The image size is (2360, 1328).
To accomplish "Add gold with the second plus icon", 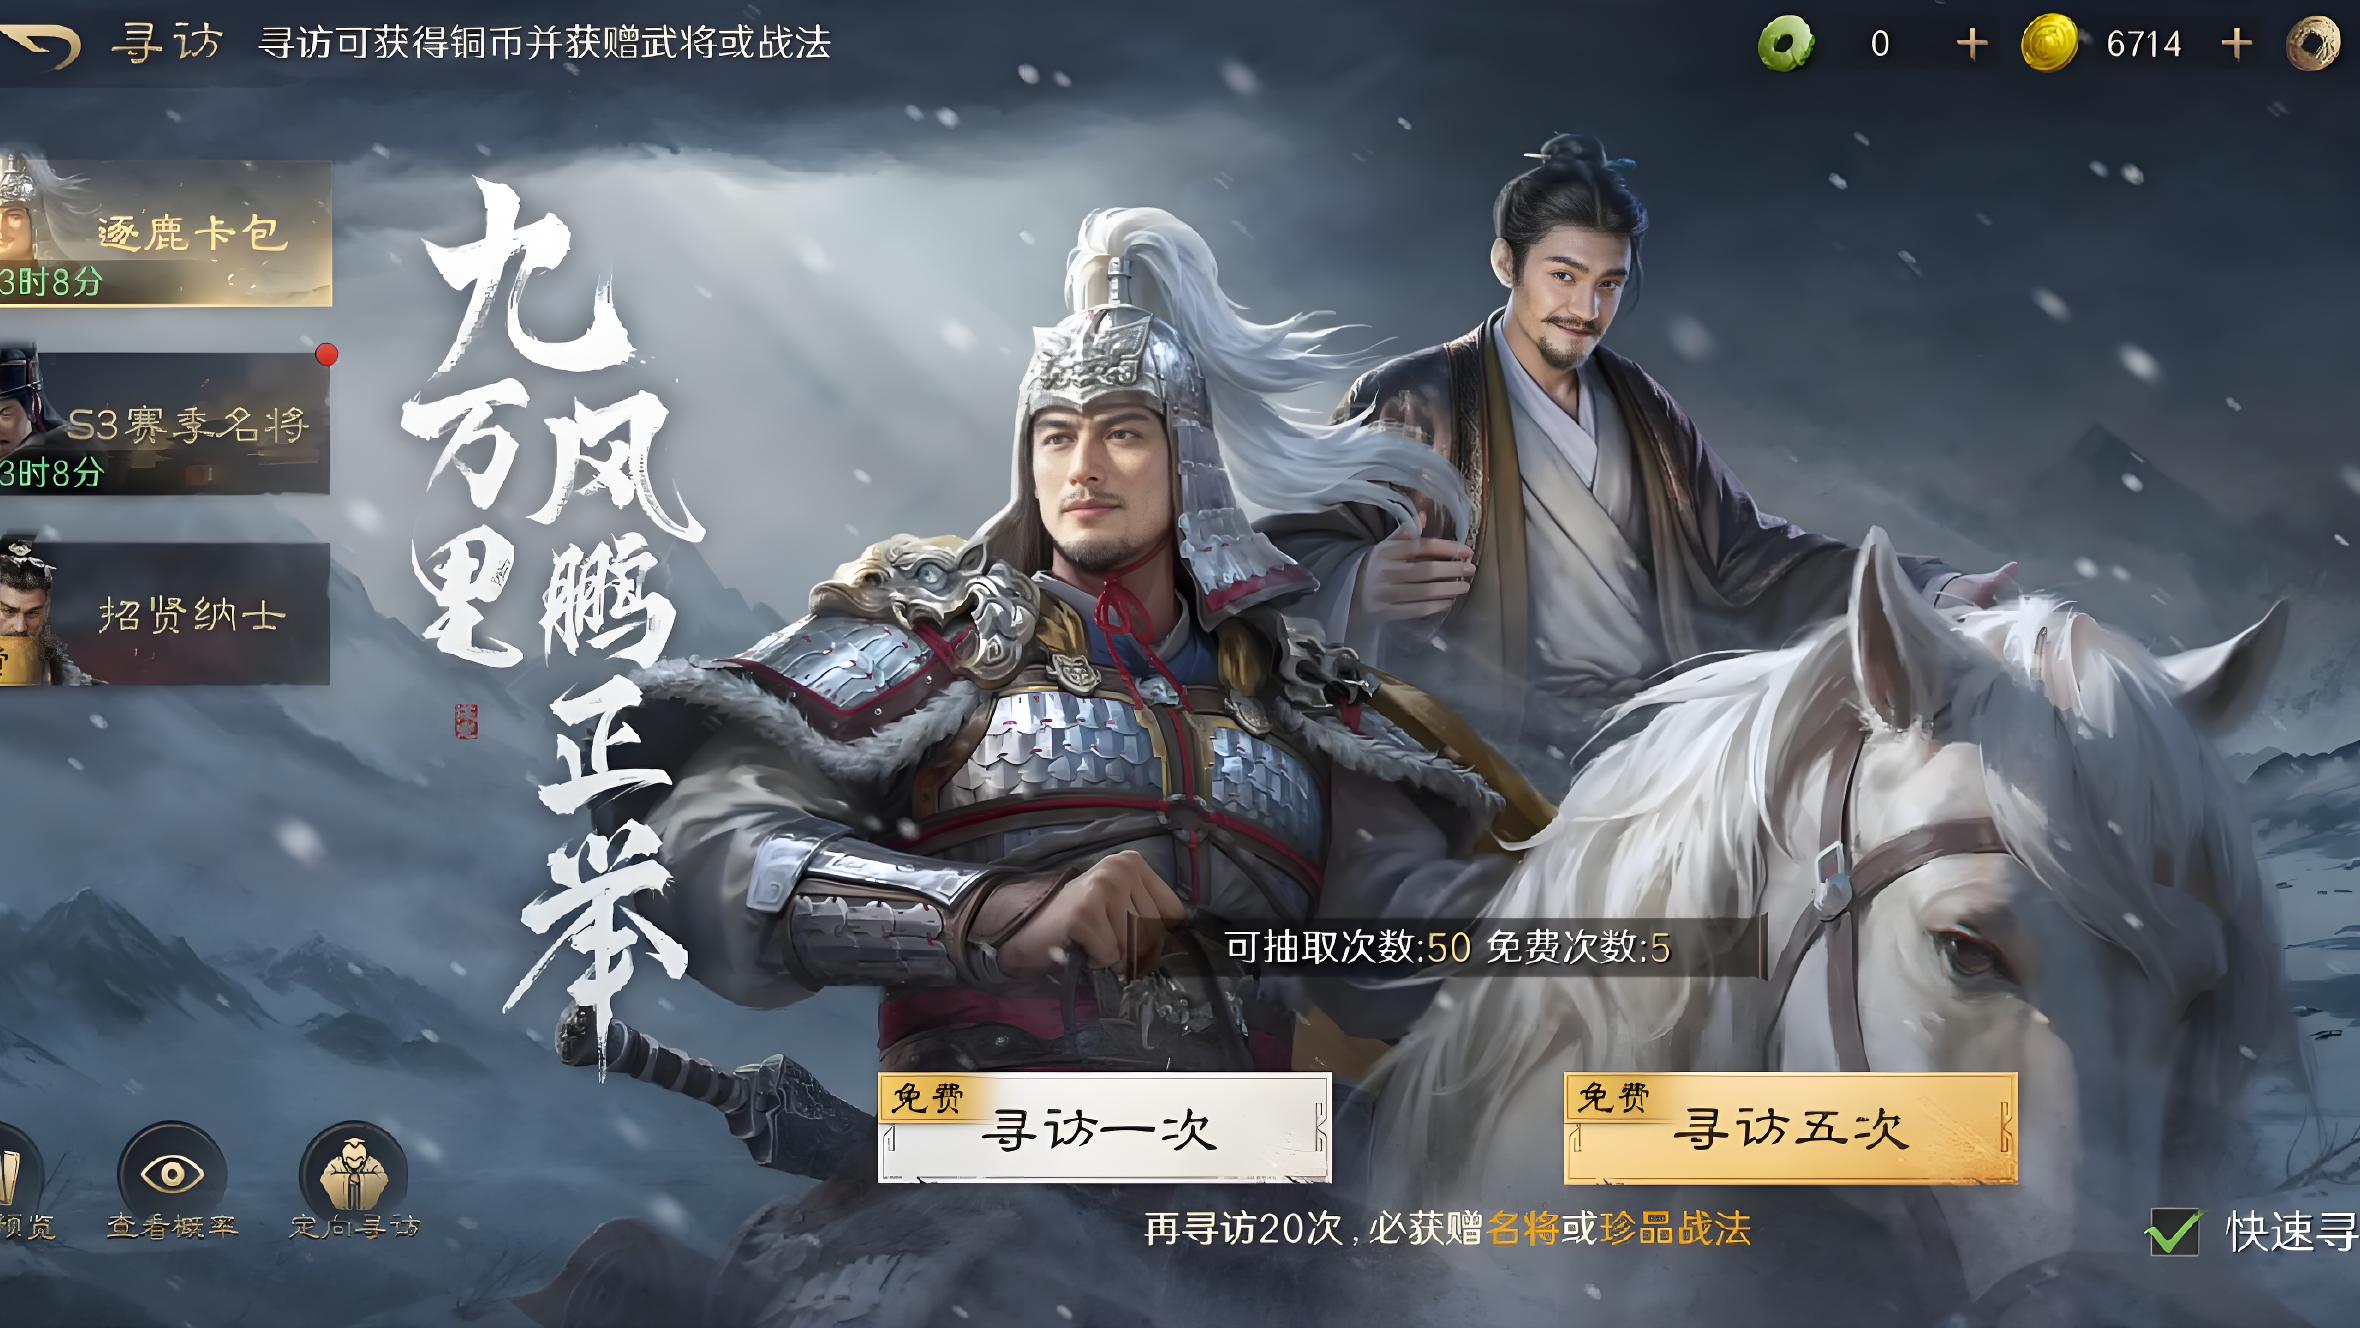I will tap(2236, 44).
